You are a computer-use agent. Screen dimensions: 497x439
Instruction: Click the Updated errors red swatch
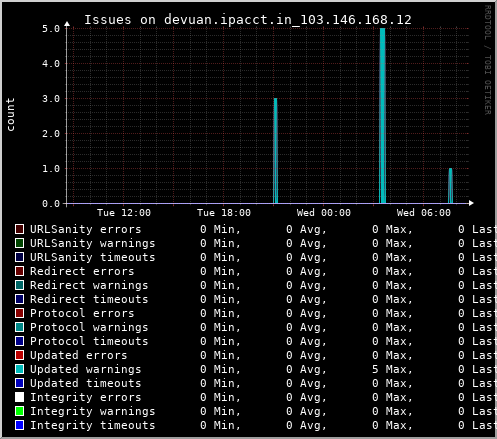coord(19,355)
